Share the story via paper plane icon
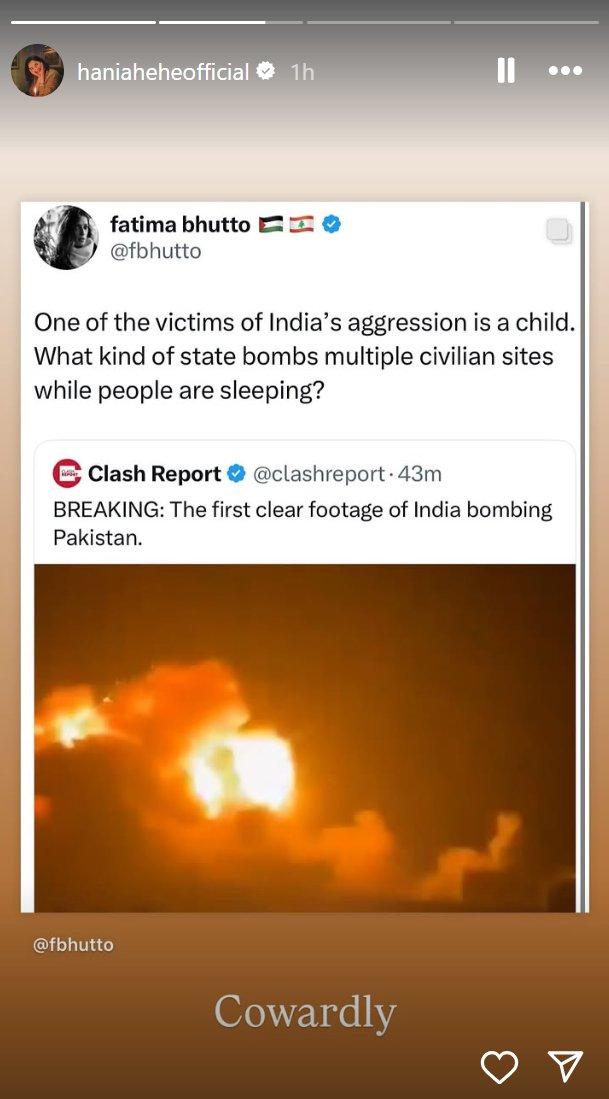Screen dimensions: 609x1099 pyautogui.click(x=566, y=1066)
